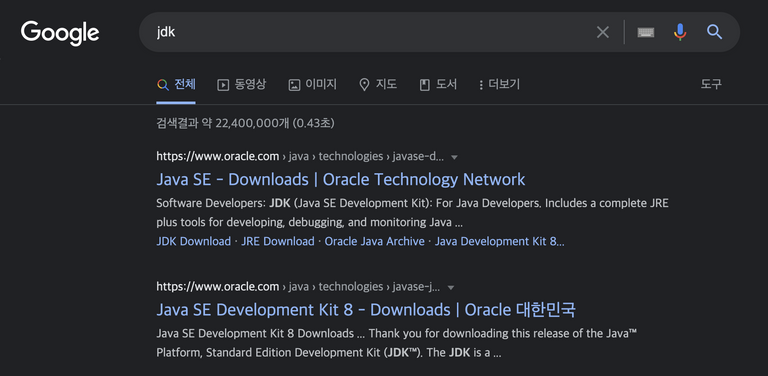768x376 pixels.
Task: Open Java SE Development Kit 8 - Downloads result
Action: tap(366, 309)
